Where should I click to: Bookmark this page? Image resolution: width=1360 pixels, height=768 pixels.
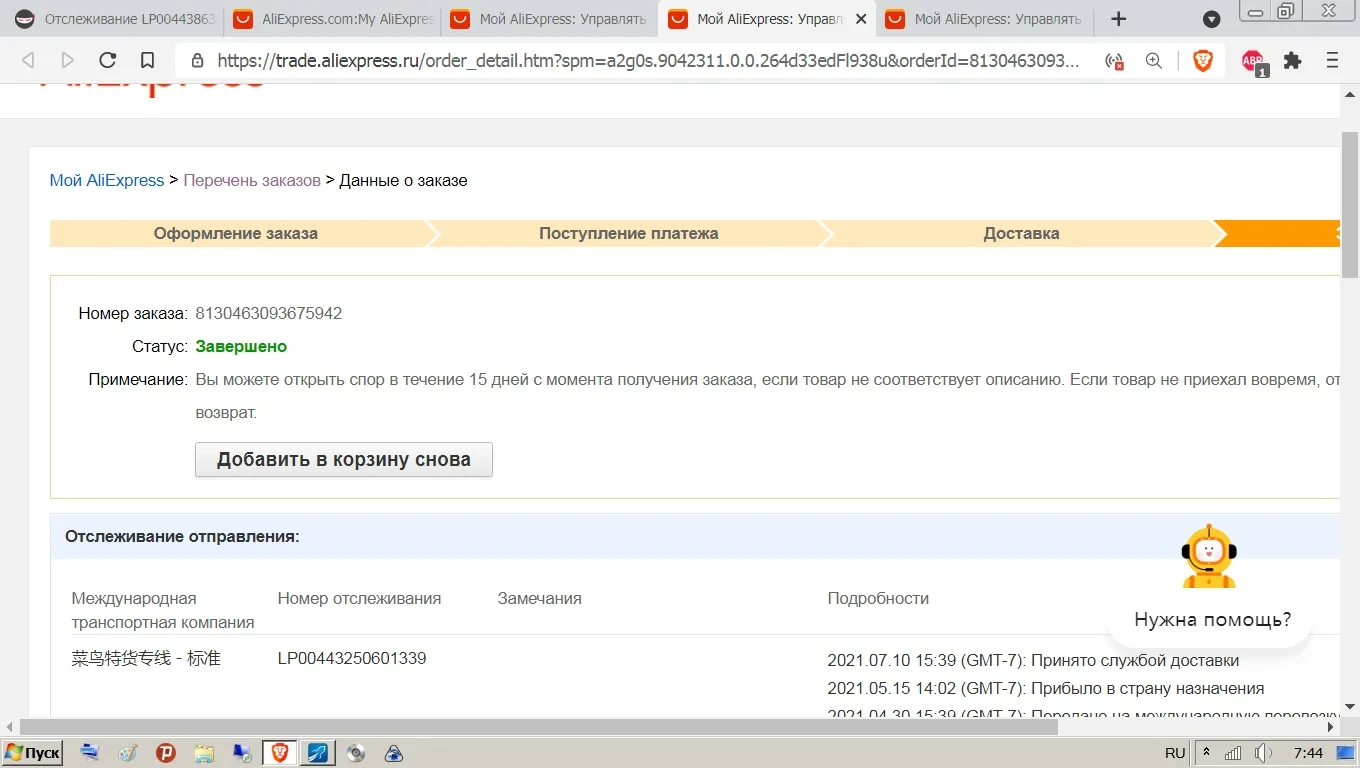[147, 60]
